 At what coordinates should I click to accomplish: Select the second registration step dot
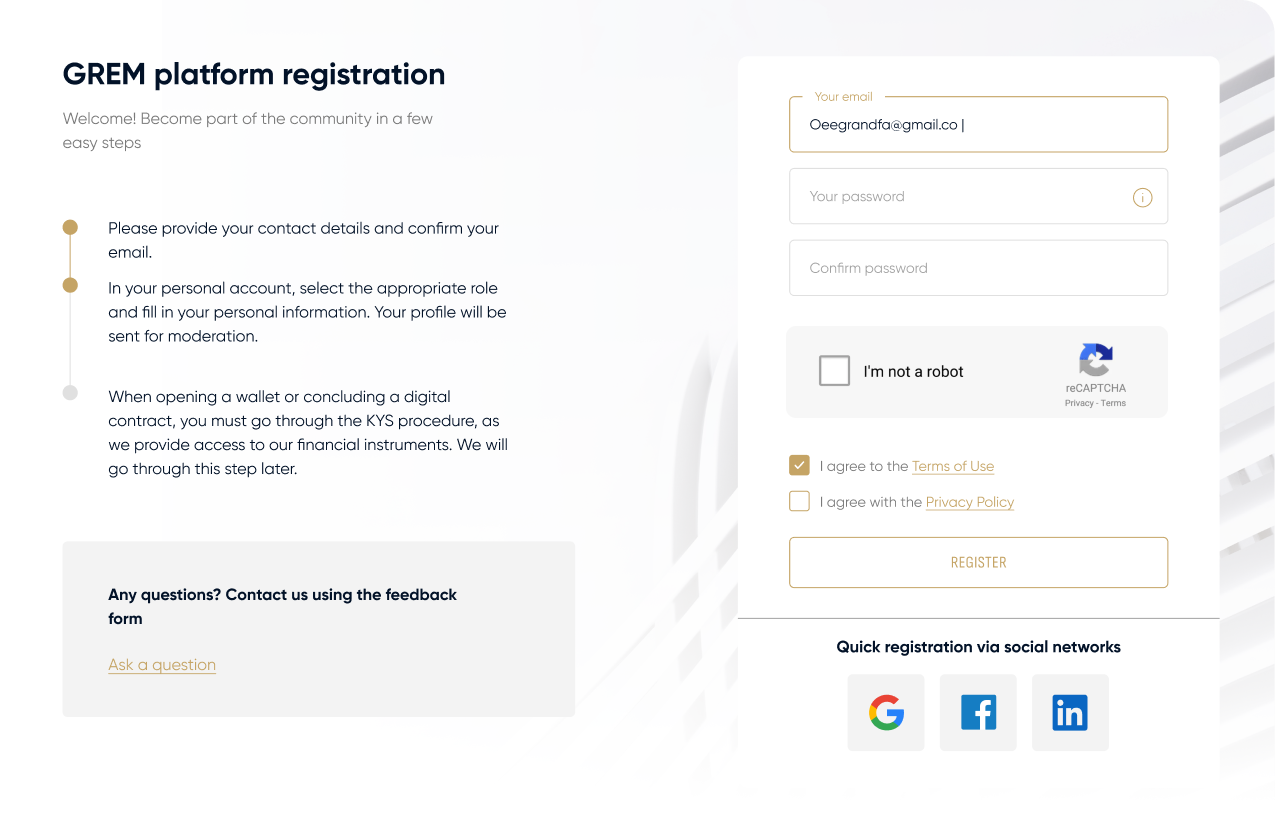coord(70,285)
